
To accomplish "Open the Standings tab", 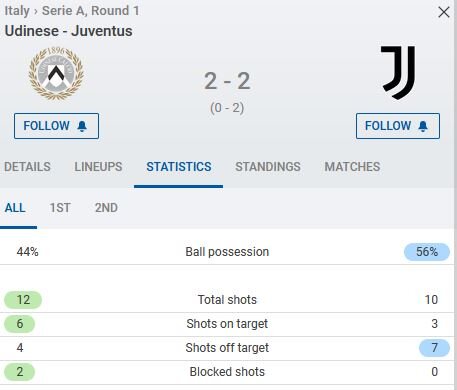I will [x=268, y=167].
